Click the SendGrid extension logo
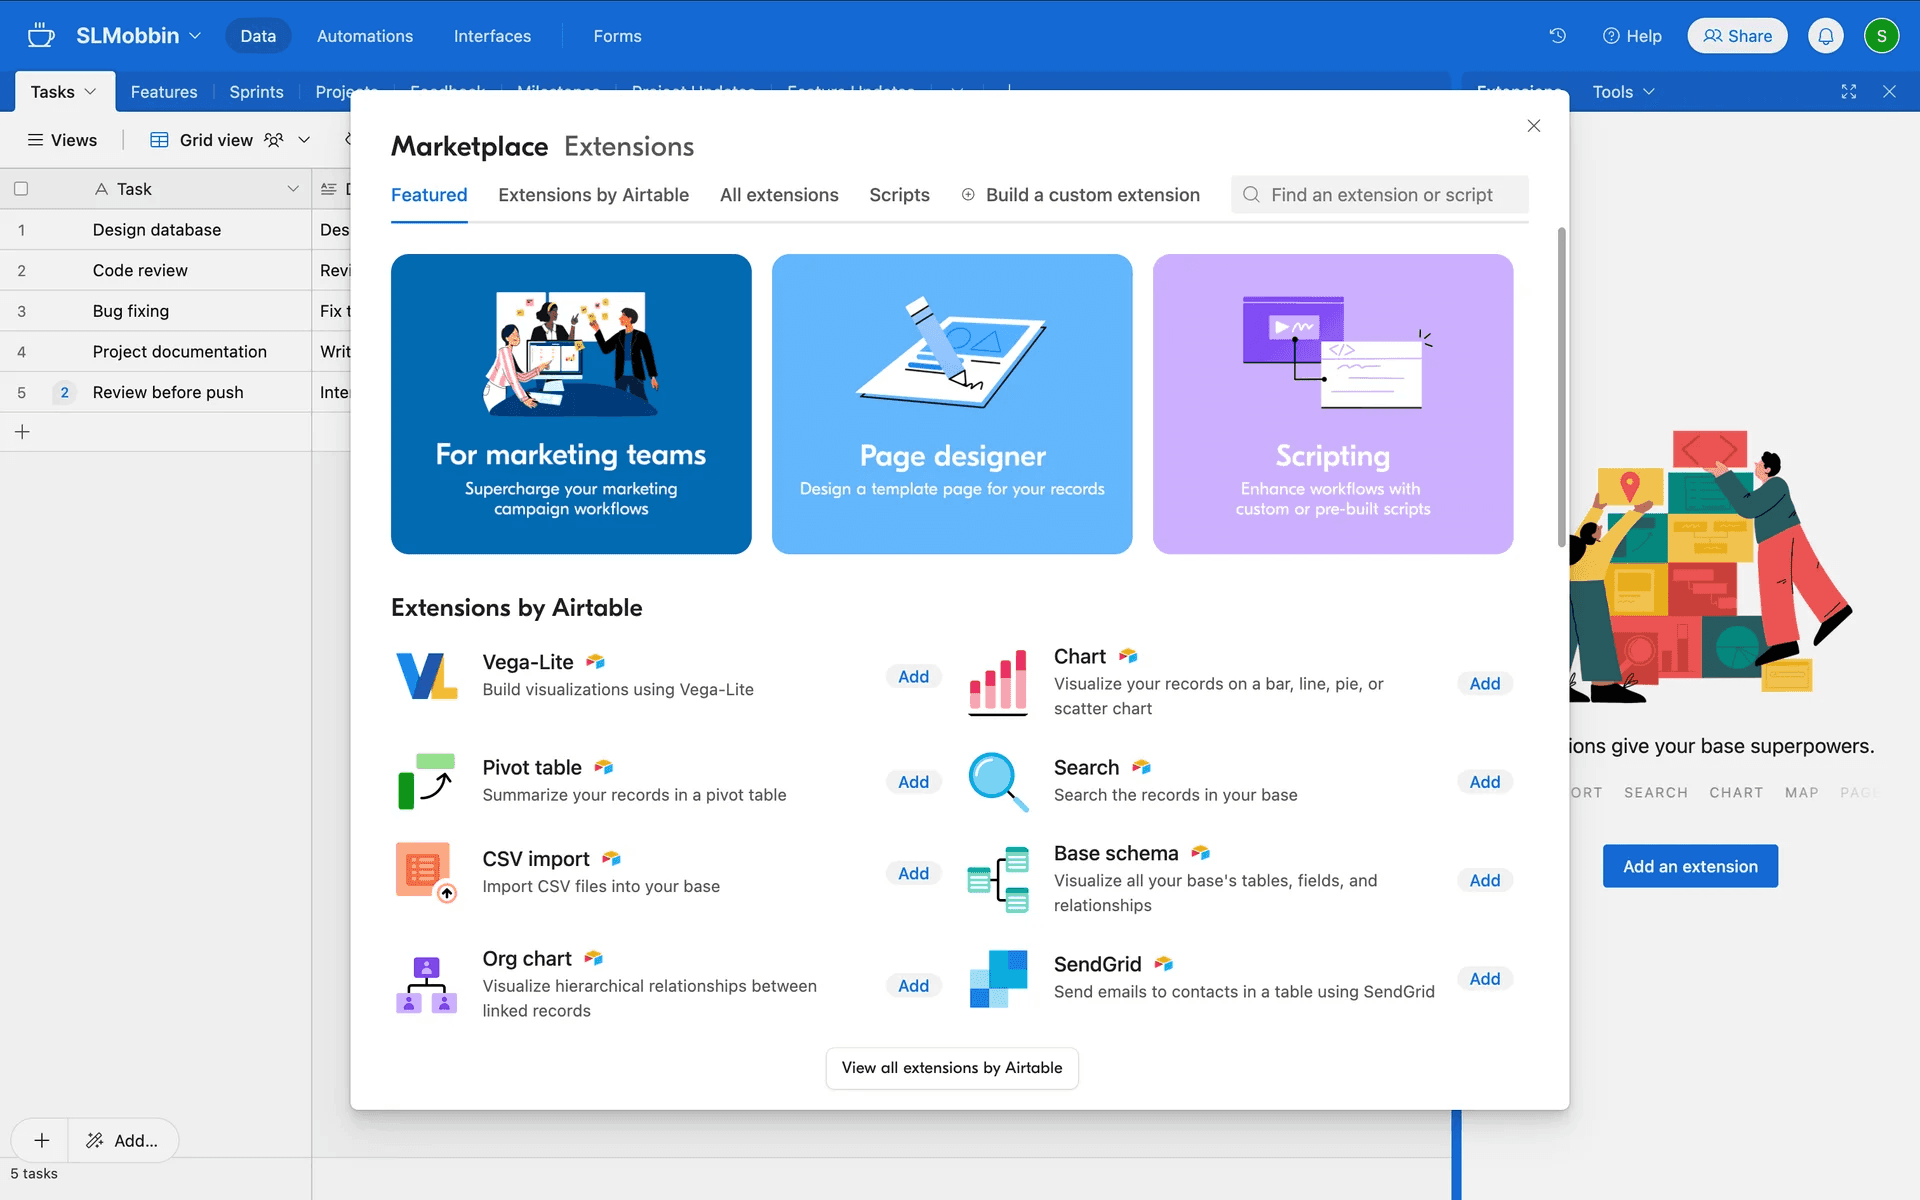The width and height of the screenshot is (1920, 1200). tap(998, 978)
